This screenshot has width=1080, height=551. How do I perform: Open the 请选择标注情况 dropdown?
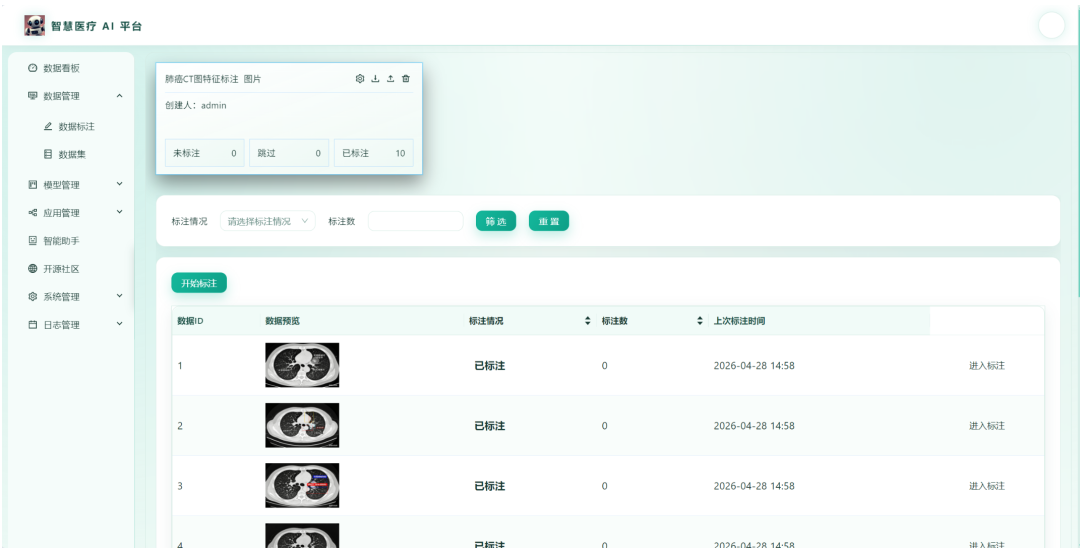click(x=268, y=221)
